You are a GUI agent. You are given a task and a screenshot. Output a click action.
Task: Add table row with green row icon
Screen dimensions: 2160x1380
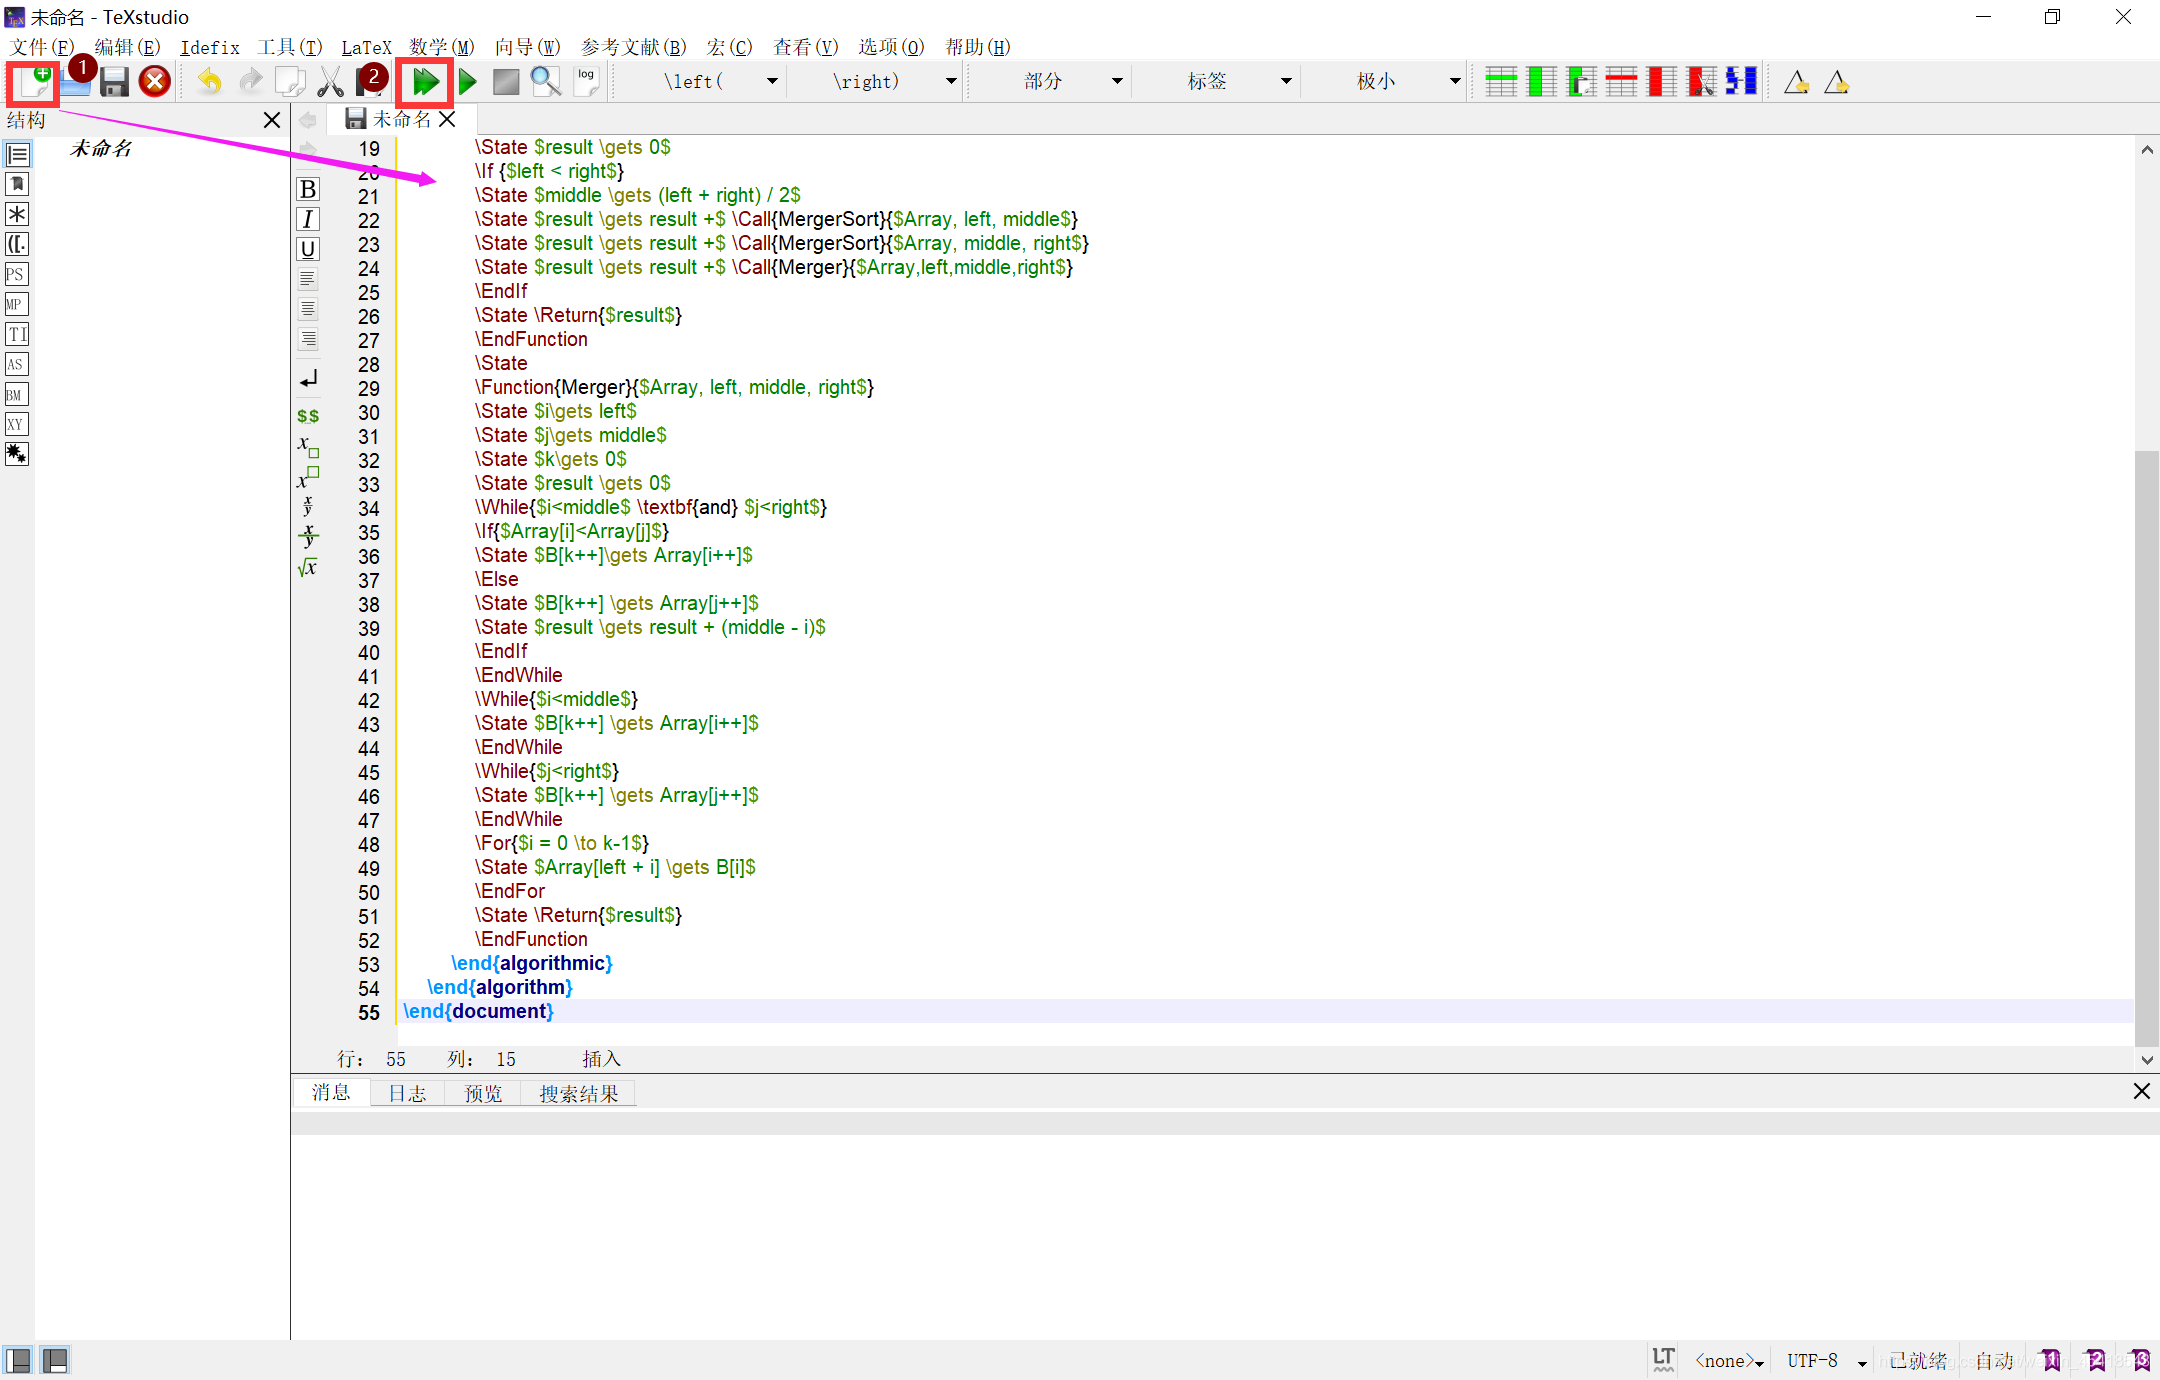(x=1501, y=82)
